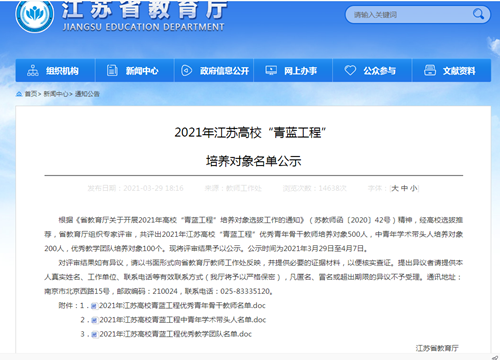
Task: Open the 网上办事 navigation tab
Action: coord(293,70)
